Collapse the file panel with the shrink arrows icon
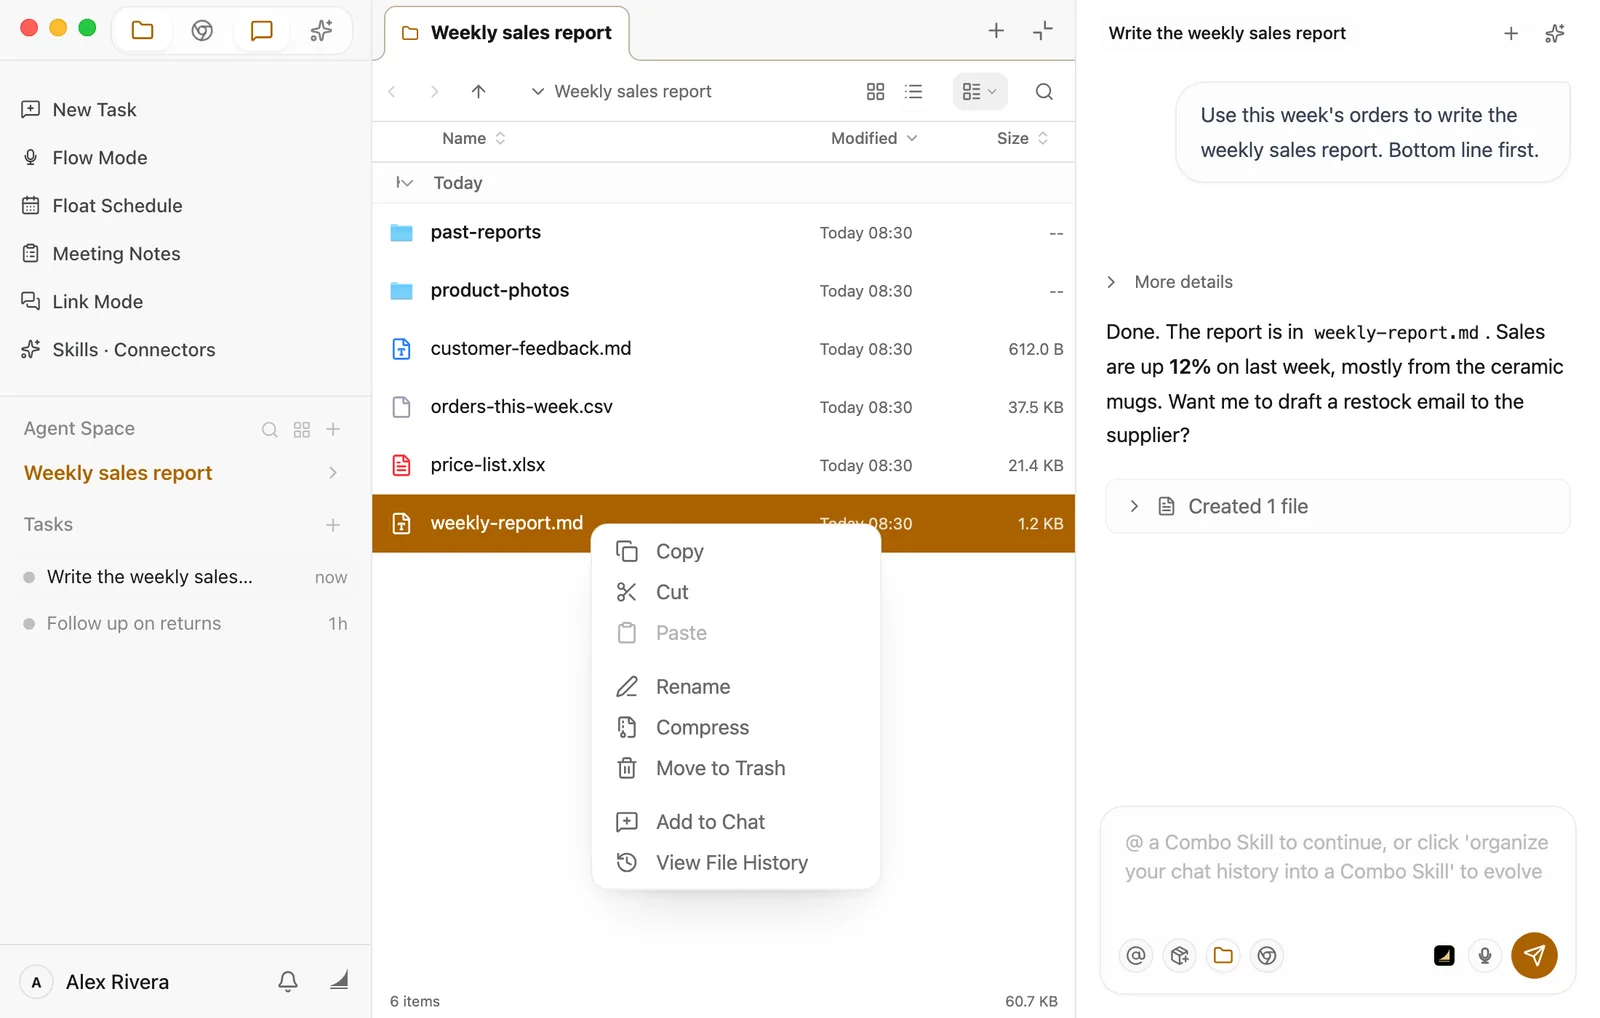 click(1043, 31)
